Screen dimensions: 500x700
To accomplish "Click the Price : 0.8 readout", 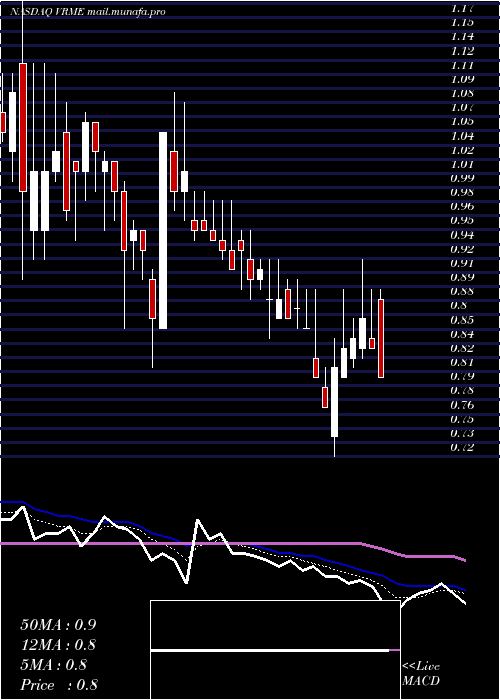I will click(x=59, y=685).
